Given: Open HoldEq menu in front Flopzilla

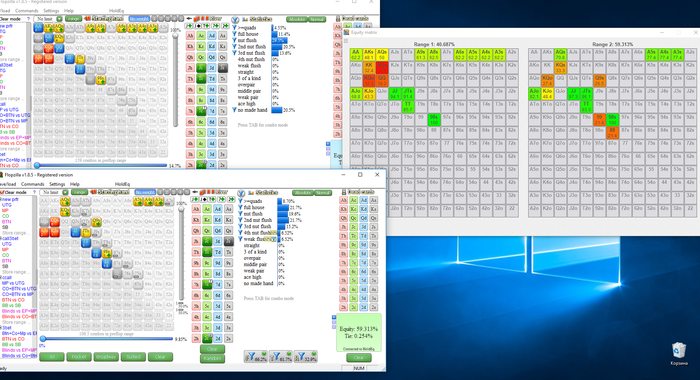Looking at the screenshot, I should 122,184.
